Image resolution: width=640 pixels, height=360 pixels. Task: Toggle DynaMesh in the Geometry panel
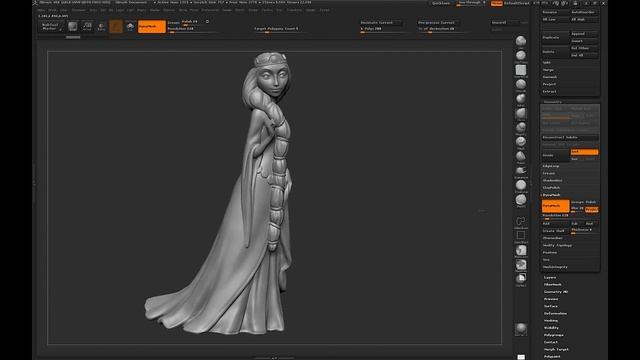(556, 206)
